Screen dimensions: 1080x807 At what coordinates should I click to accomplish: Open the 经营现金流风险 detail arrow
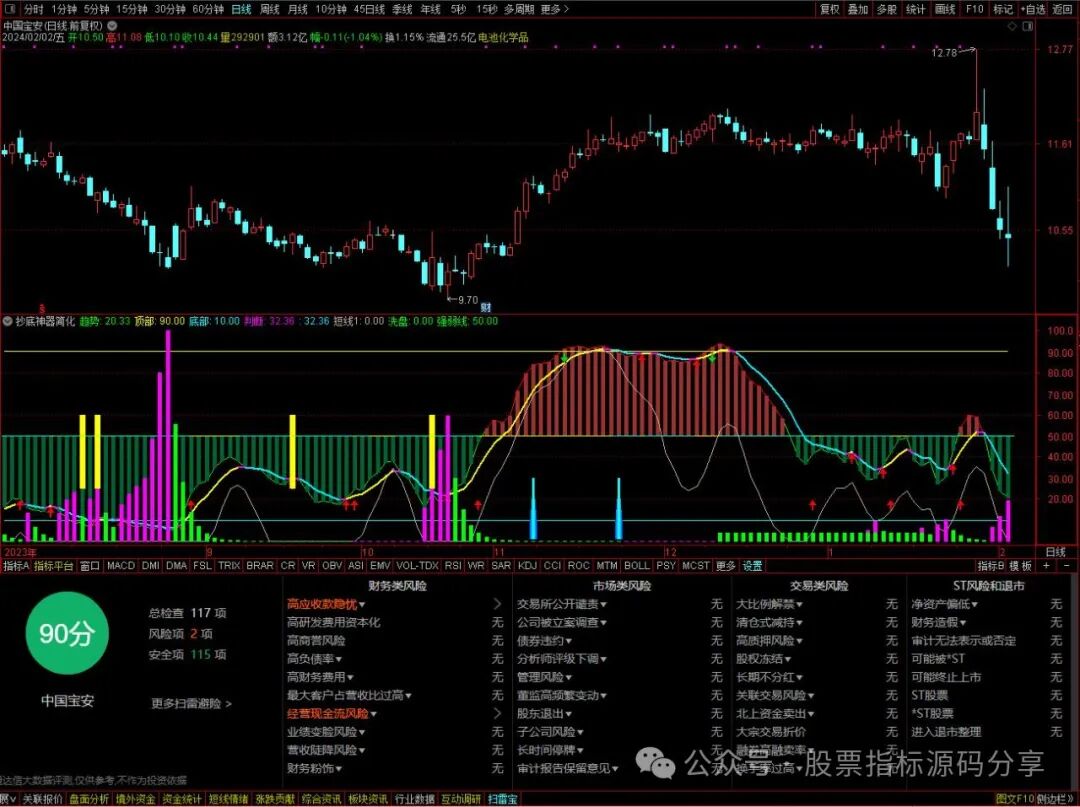pos(498,713)
